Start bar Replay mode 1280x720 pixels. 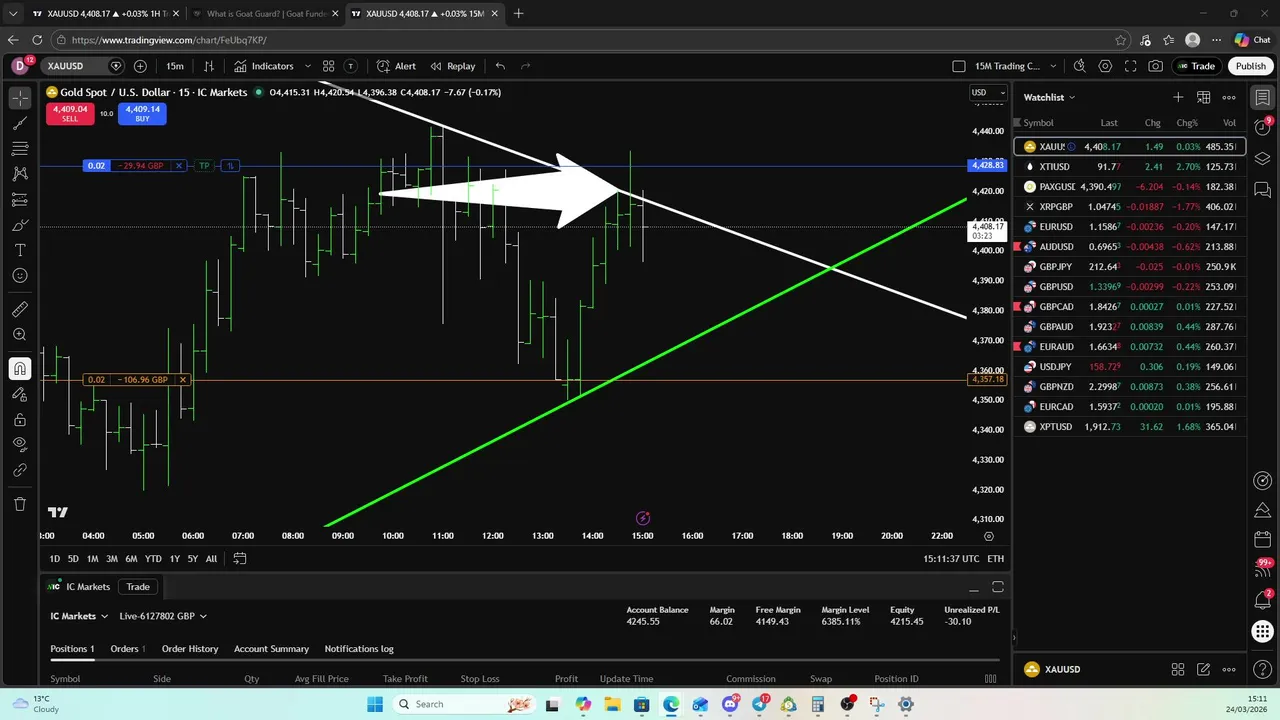pyautogui.click(x=452, y=66)
